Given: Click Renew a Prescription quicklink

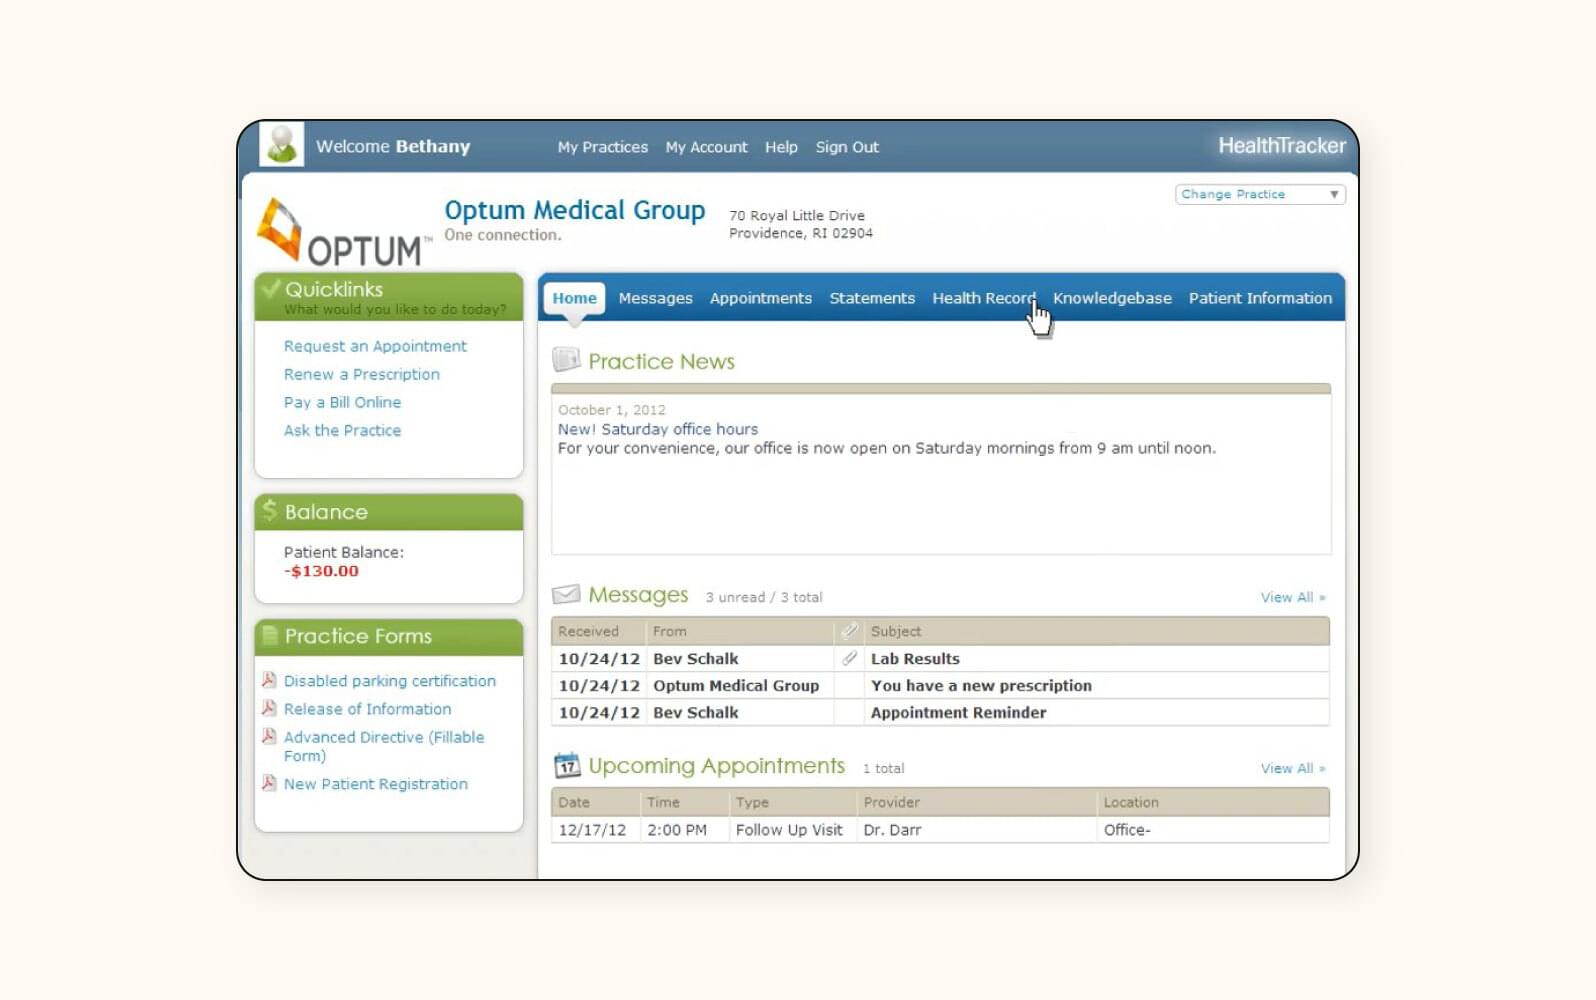Looking at the screenshot, I should tap(362, 374).
